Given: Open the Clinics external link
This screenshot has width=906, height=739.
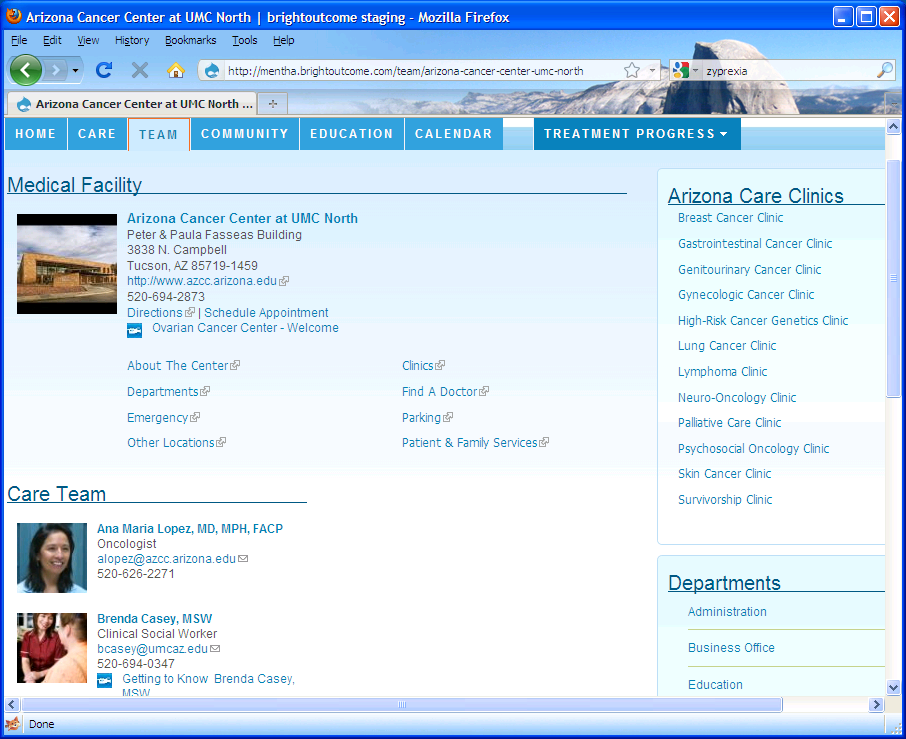Looking at the screenshot, I should click(418, 366).
